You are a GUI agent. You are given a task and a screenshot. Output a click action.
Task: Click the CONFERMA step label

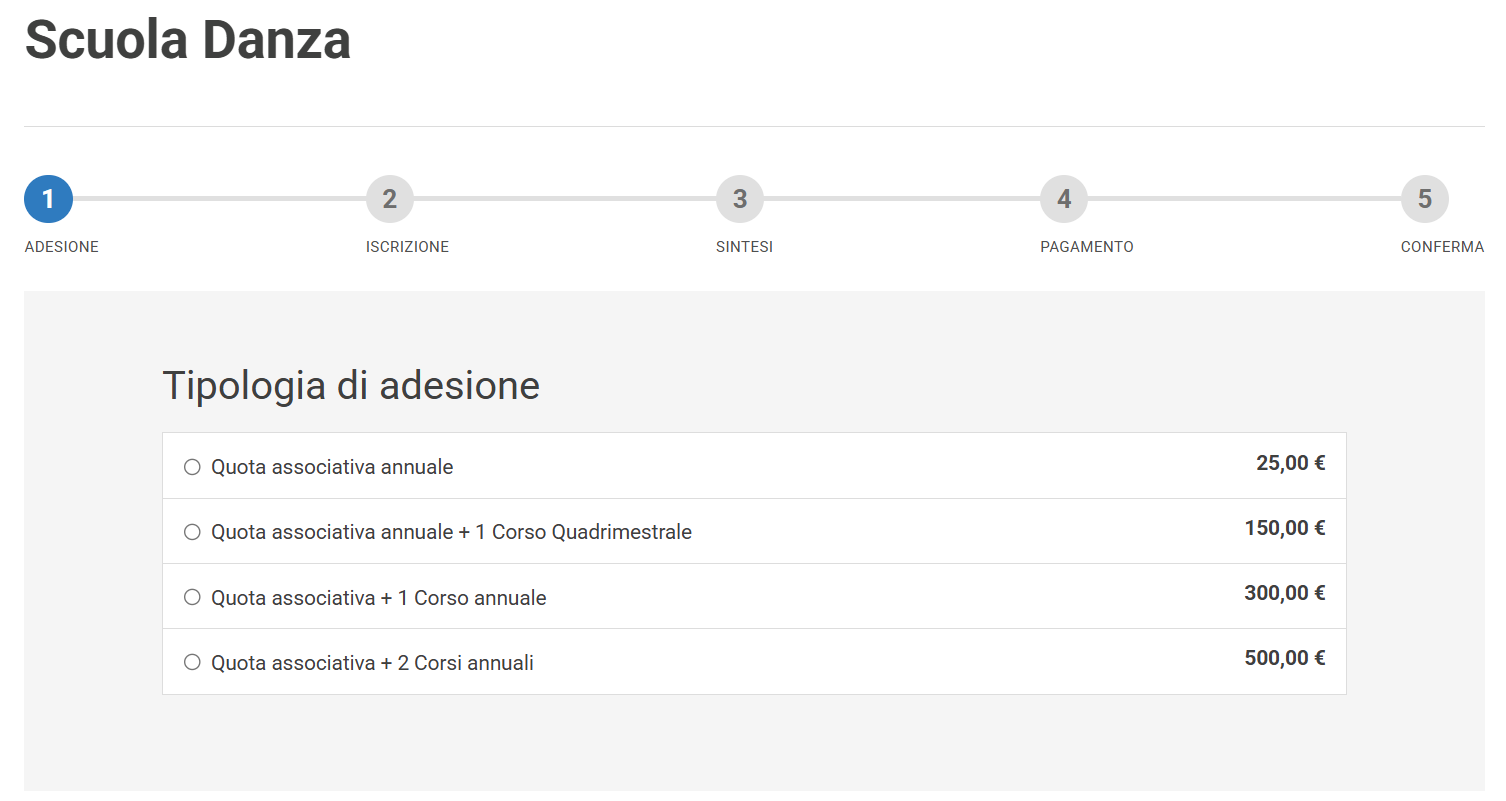pyautogui.click(x=1442, y=247)
